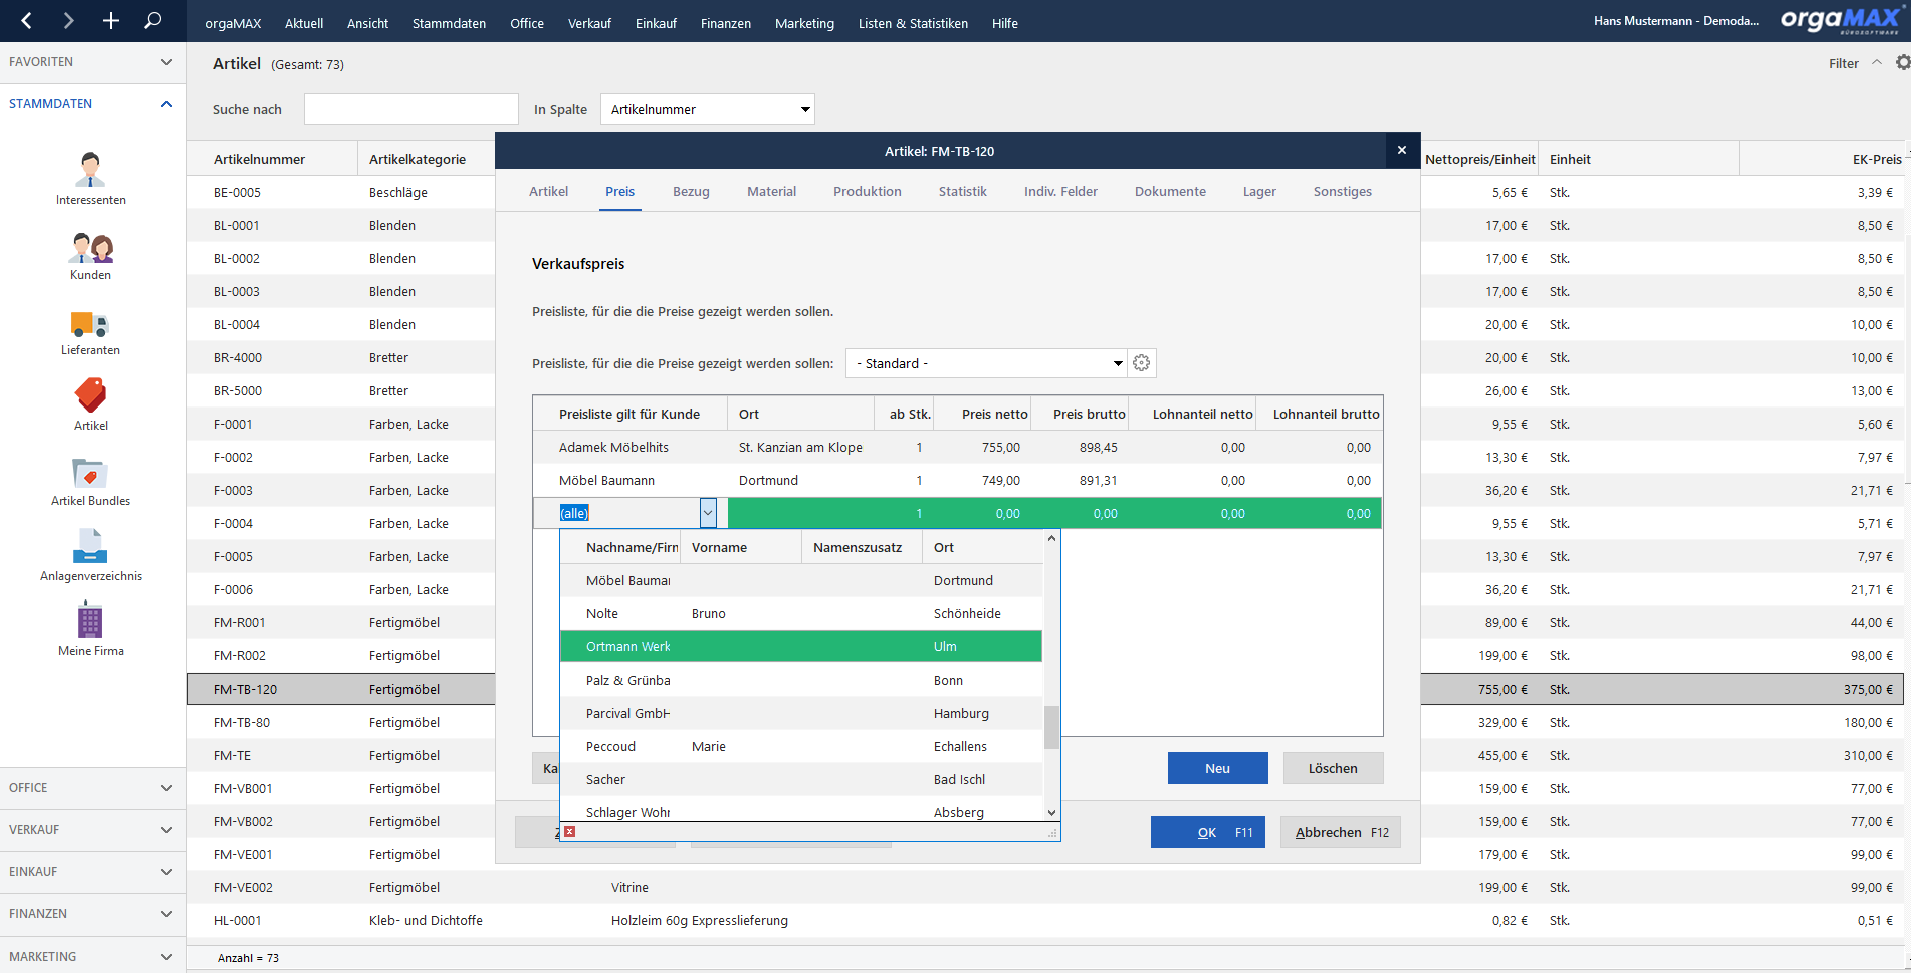
Task: Open Artikel in the sidebar
Action: pyautogui.click(x=90, y=405)
